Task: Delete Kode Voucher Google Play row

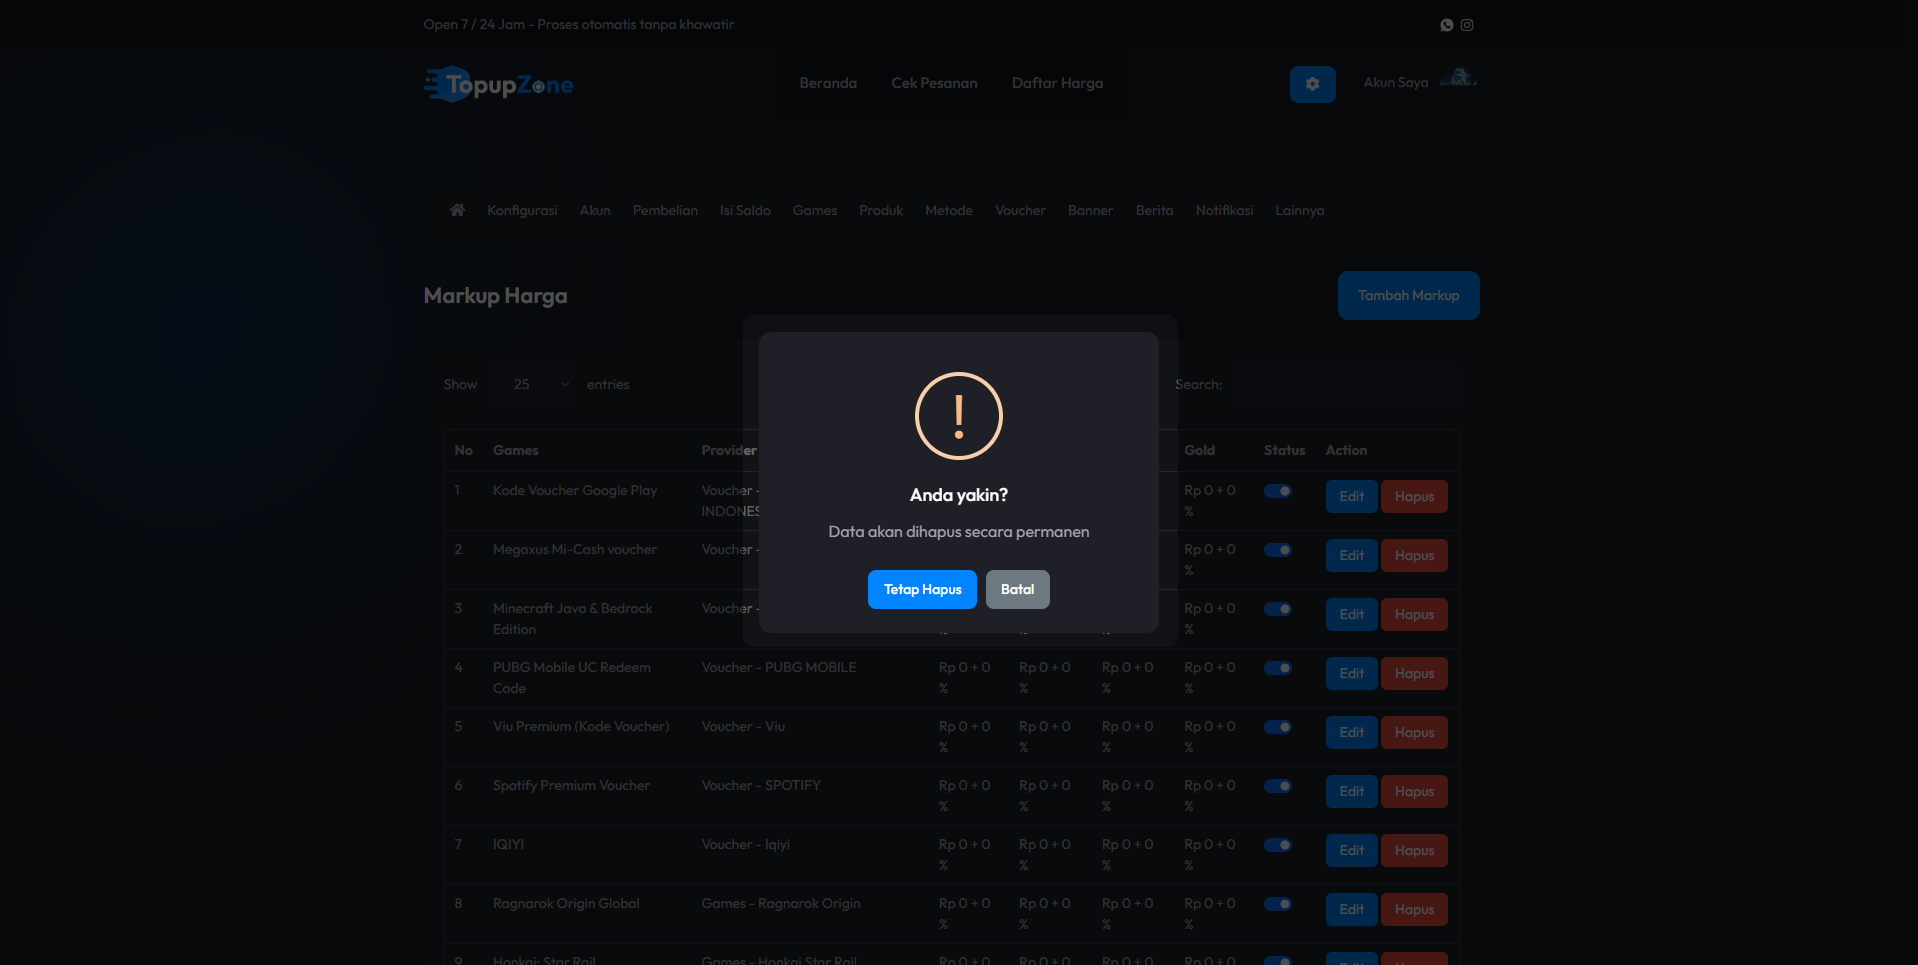Action: (1414, 496)
